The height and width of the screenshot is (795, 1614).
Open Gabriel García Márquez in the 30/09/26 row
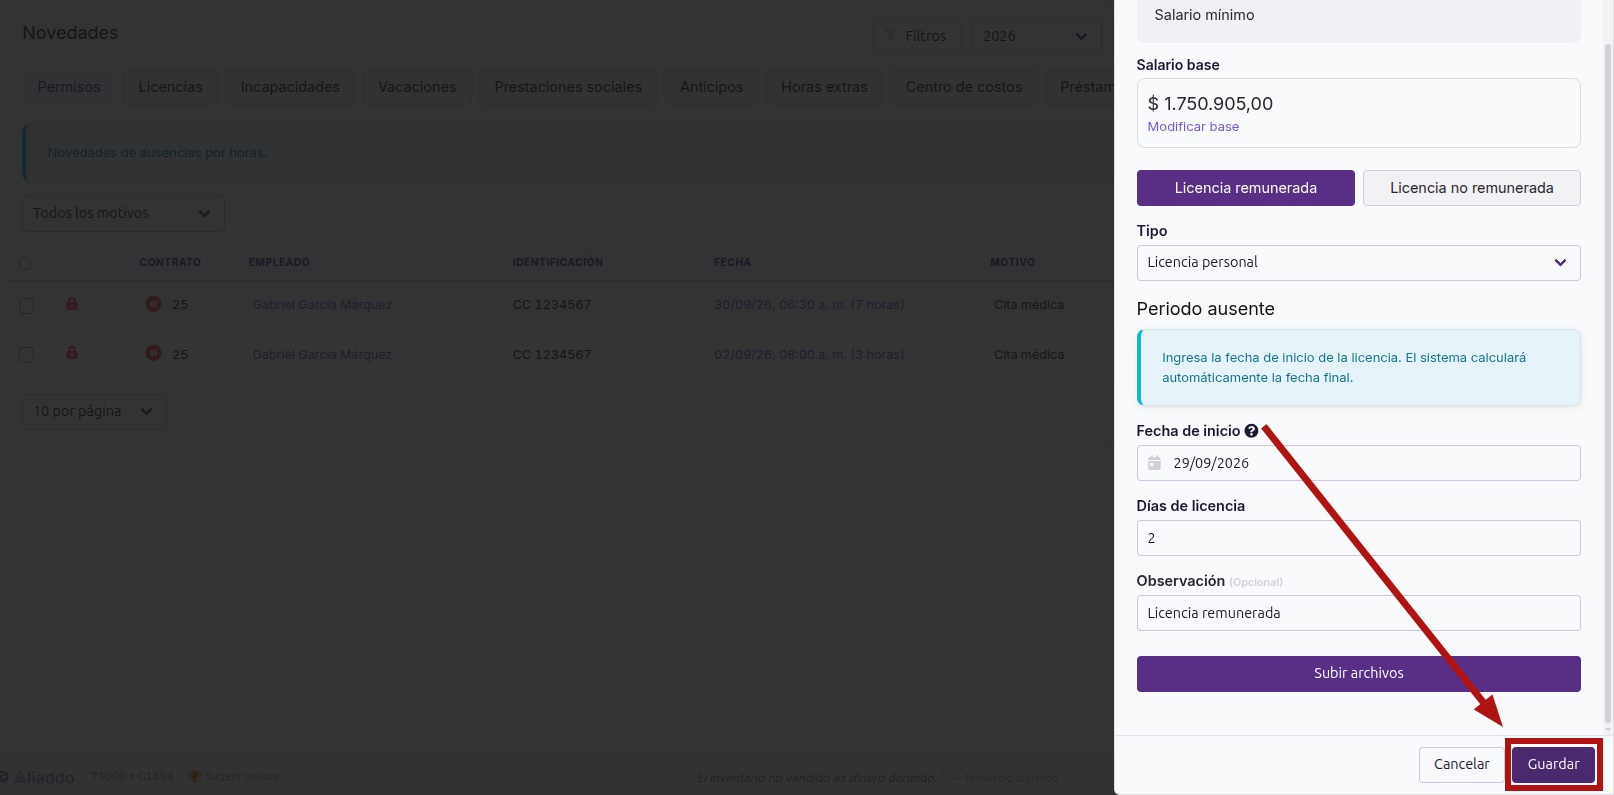[322, 305]
